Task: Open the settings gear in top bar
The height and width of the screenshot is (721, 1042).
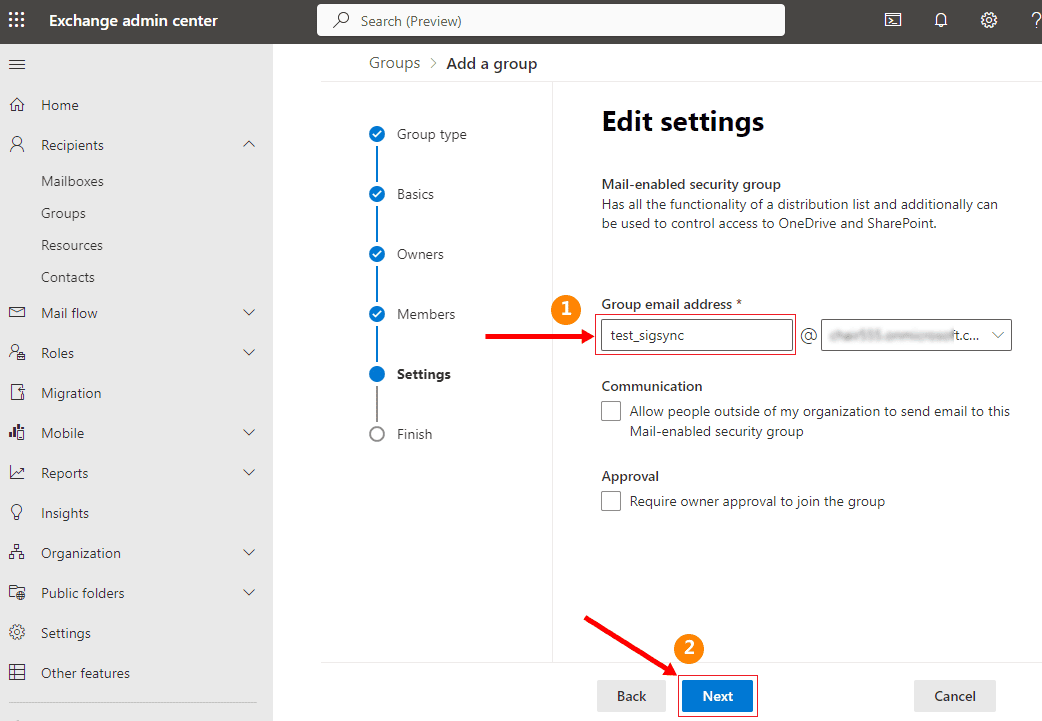Action: (x=989, y=20)
